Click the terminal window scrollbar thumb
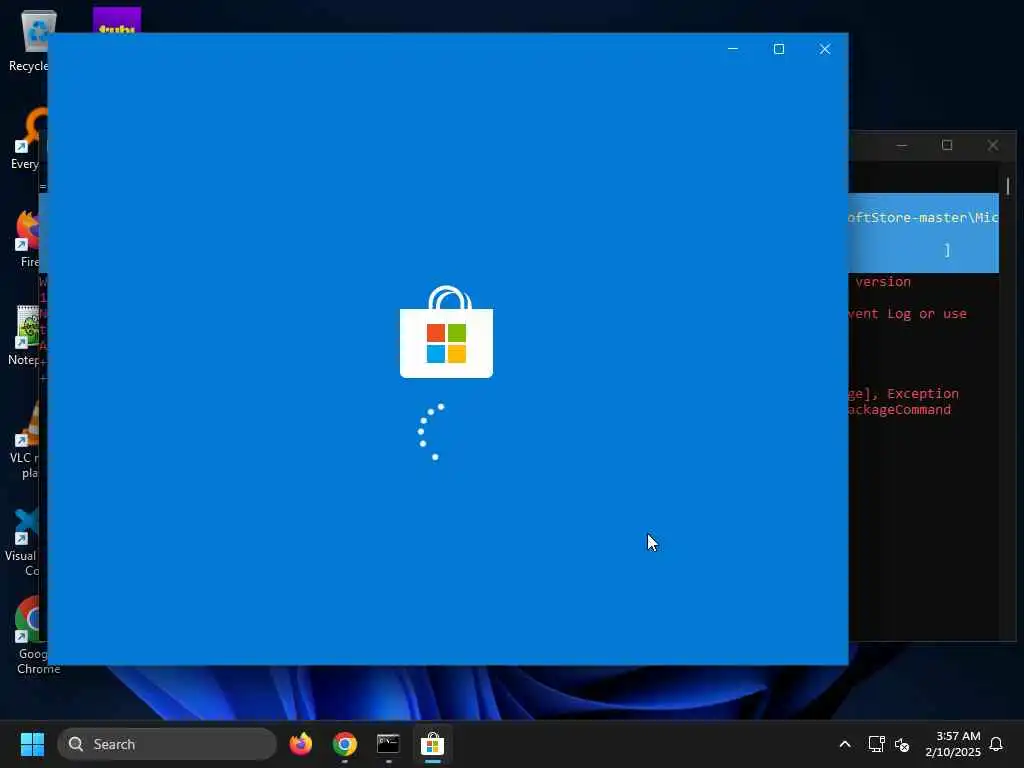This screenshot has width=1024, height=768. tap(1008, 186)
